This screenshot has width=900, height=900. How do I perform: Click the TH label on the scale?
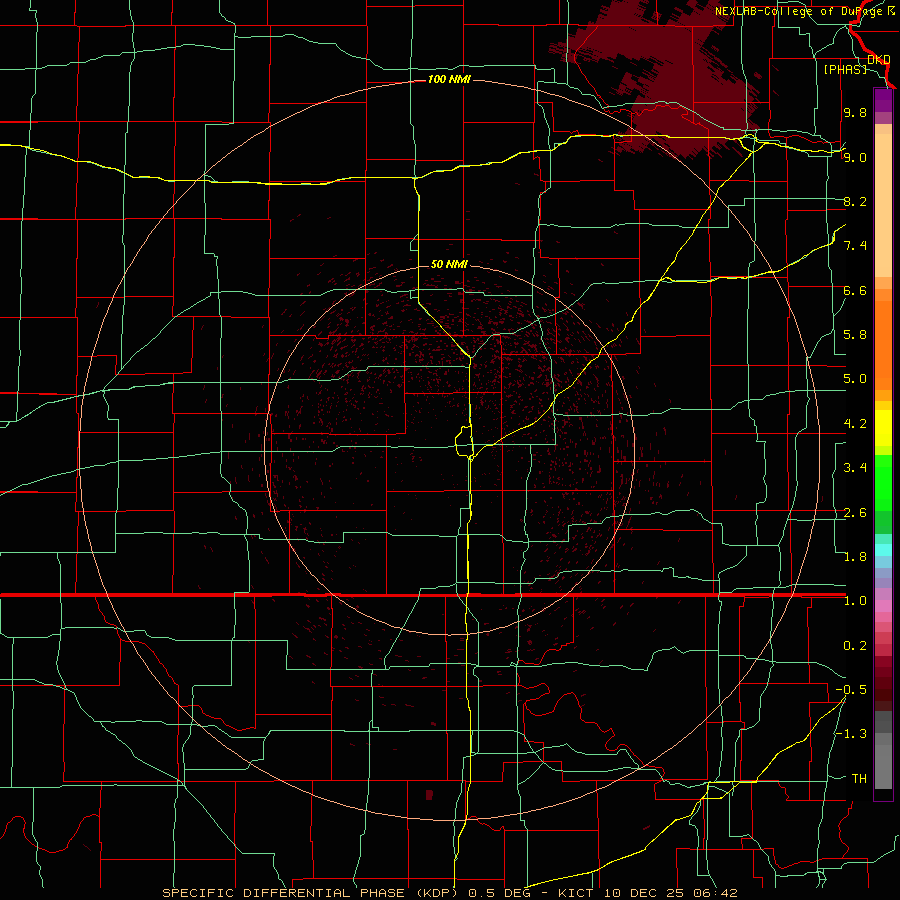pos(859,779)
